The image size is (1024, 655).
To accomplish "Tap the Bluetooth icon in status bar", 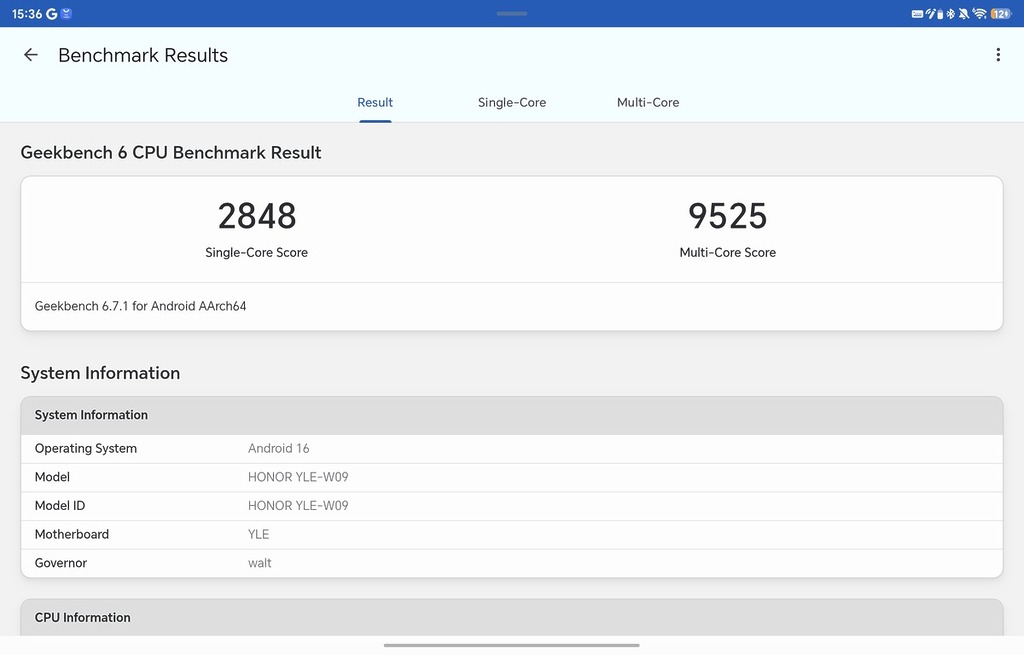I will tap(951, 14).
